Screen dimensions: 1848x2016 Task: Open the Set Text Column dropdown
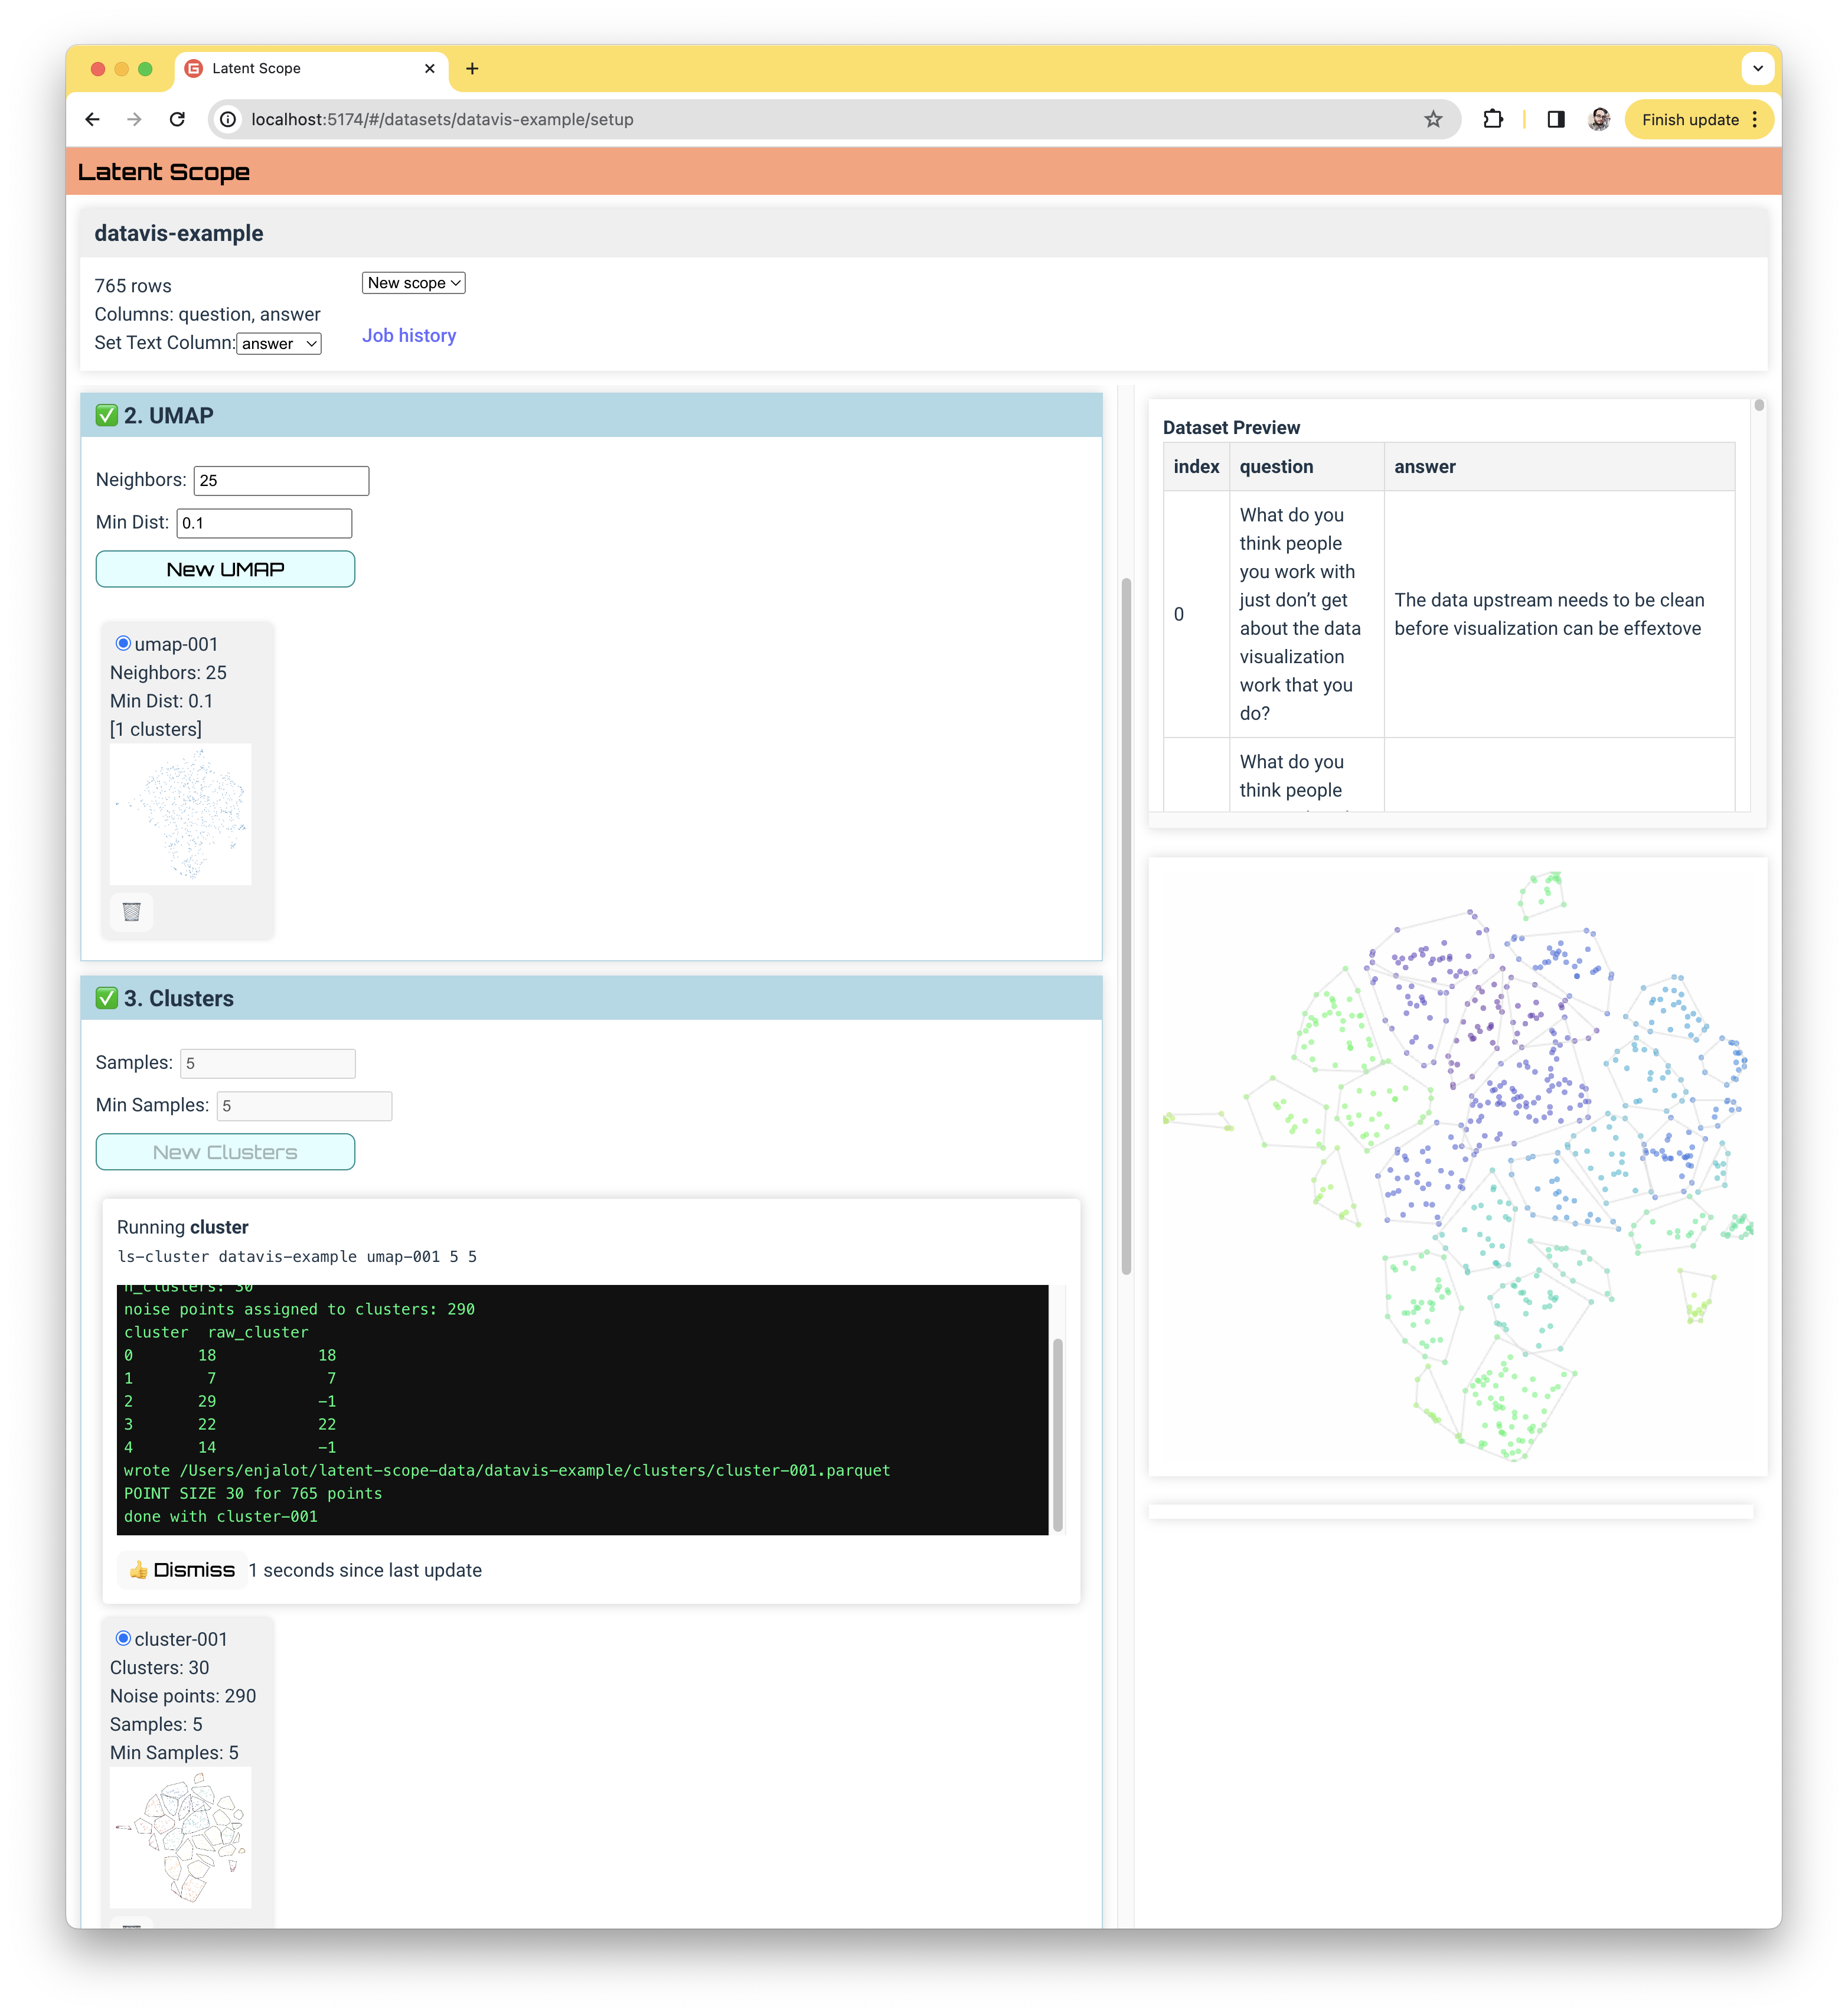pyautogui.click(x=279, y=343)
